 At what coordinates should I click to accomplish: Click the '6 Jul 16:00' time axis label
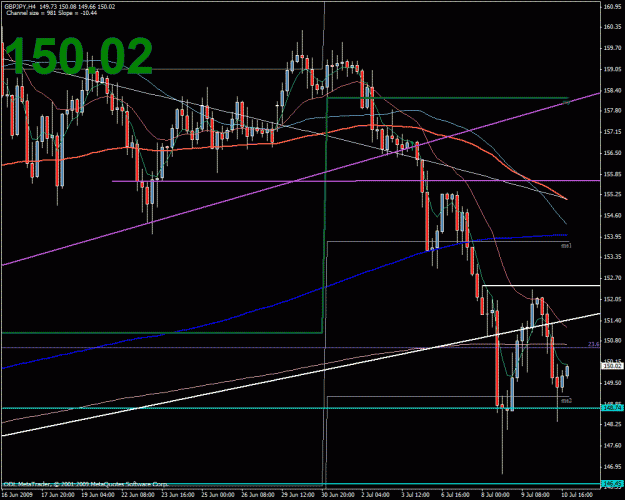pyautogui.click(x=455, y=495)
